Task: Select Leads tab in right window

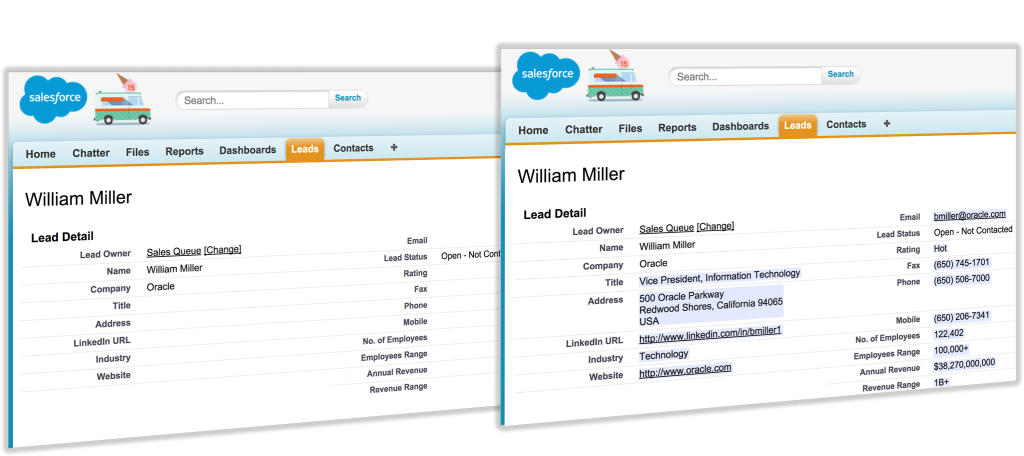Action: (x=798, y=125)
